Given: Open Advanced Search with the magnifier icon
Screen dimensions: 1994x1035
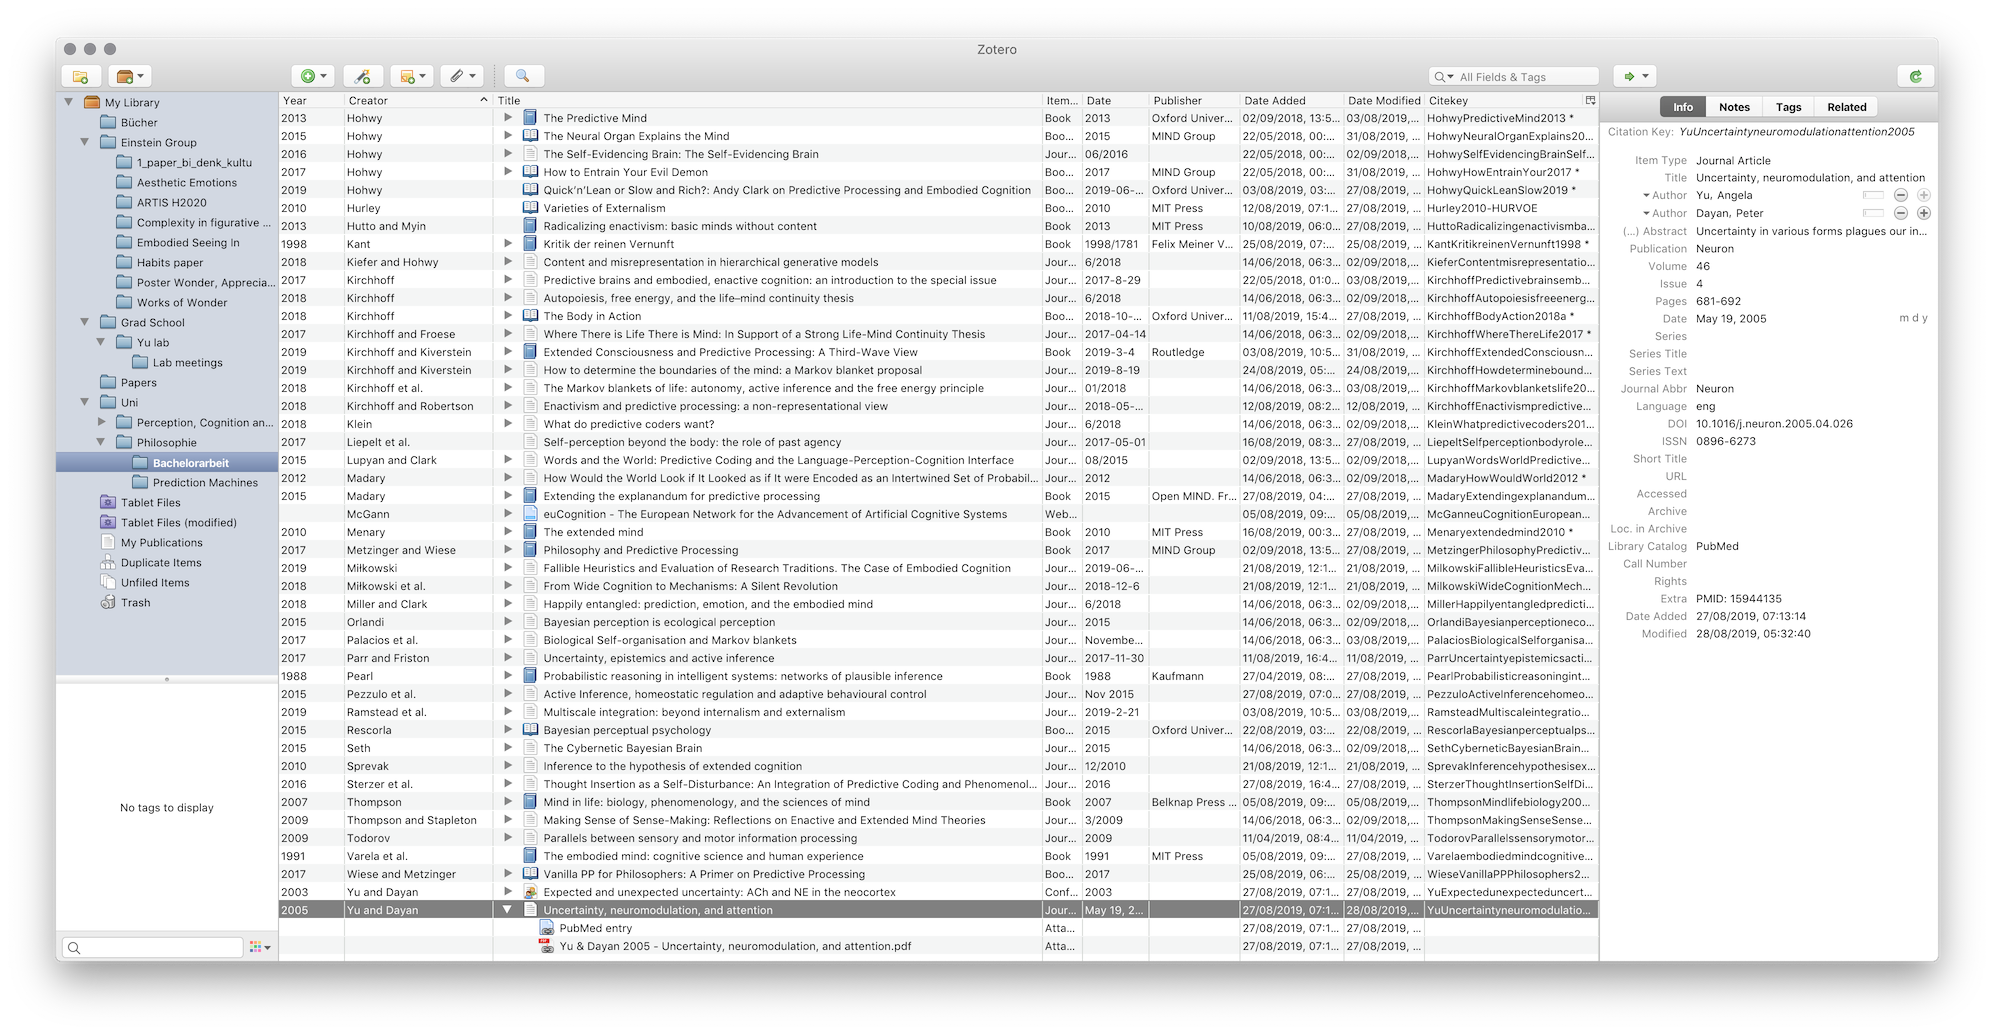Looking at the screenshot, I should 523,76.
